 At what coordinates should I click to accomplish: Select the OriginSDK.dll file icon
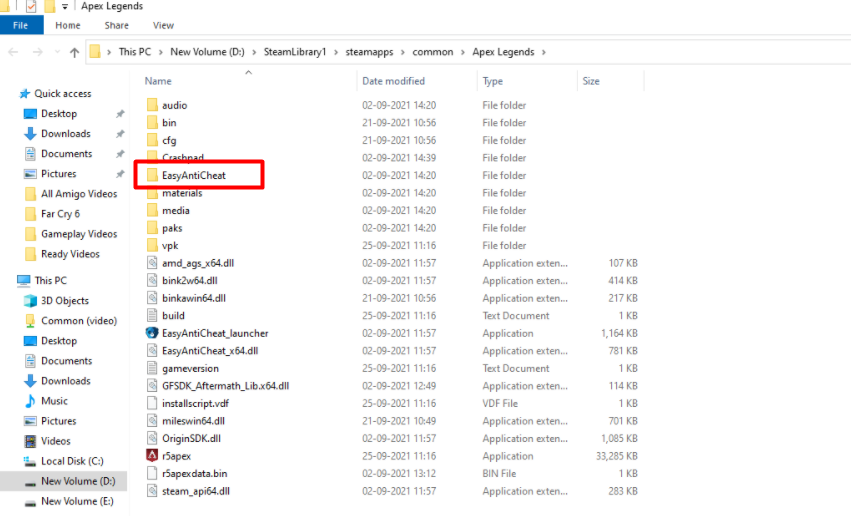[153, 438]
